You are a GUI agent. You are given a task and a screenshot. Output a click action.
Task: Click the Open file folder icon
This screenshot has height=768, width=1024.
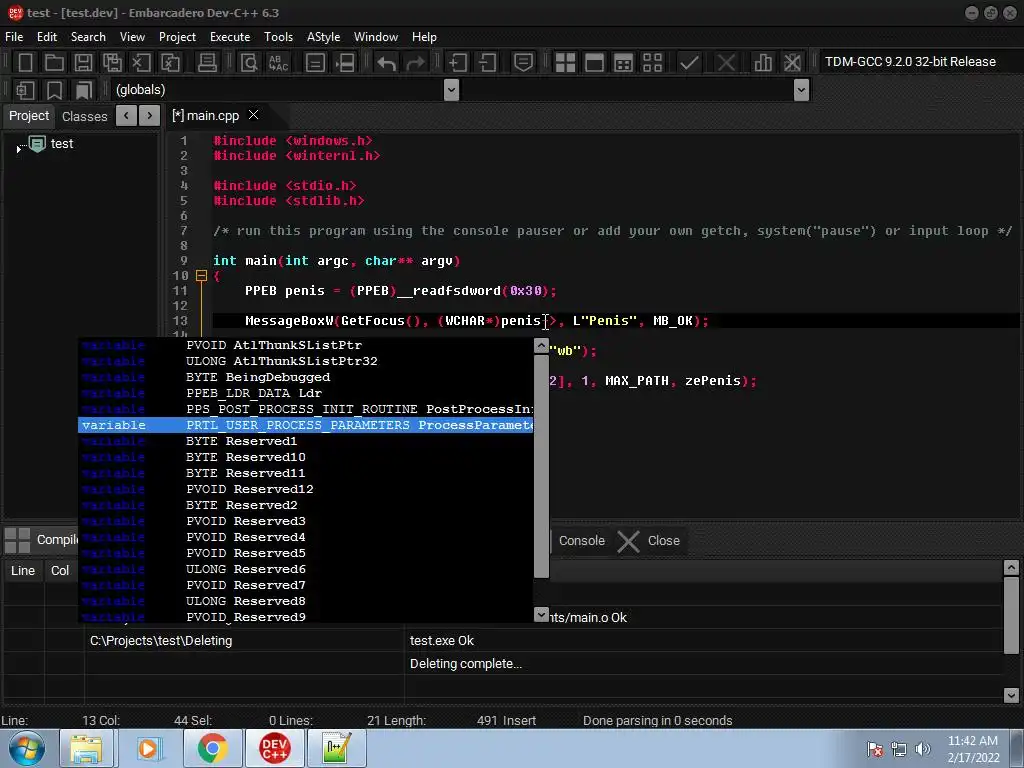pos(54,63)
